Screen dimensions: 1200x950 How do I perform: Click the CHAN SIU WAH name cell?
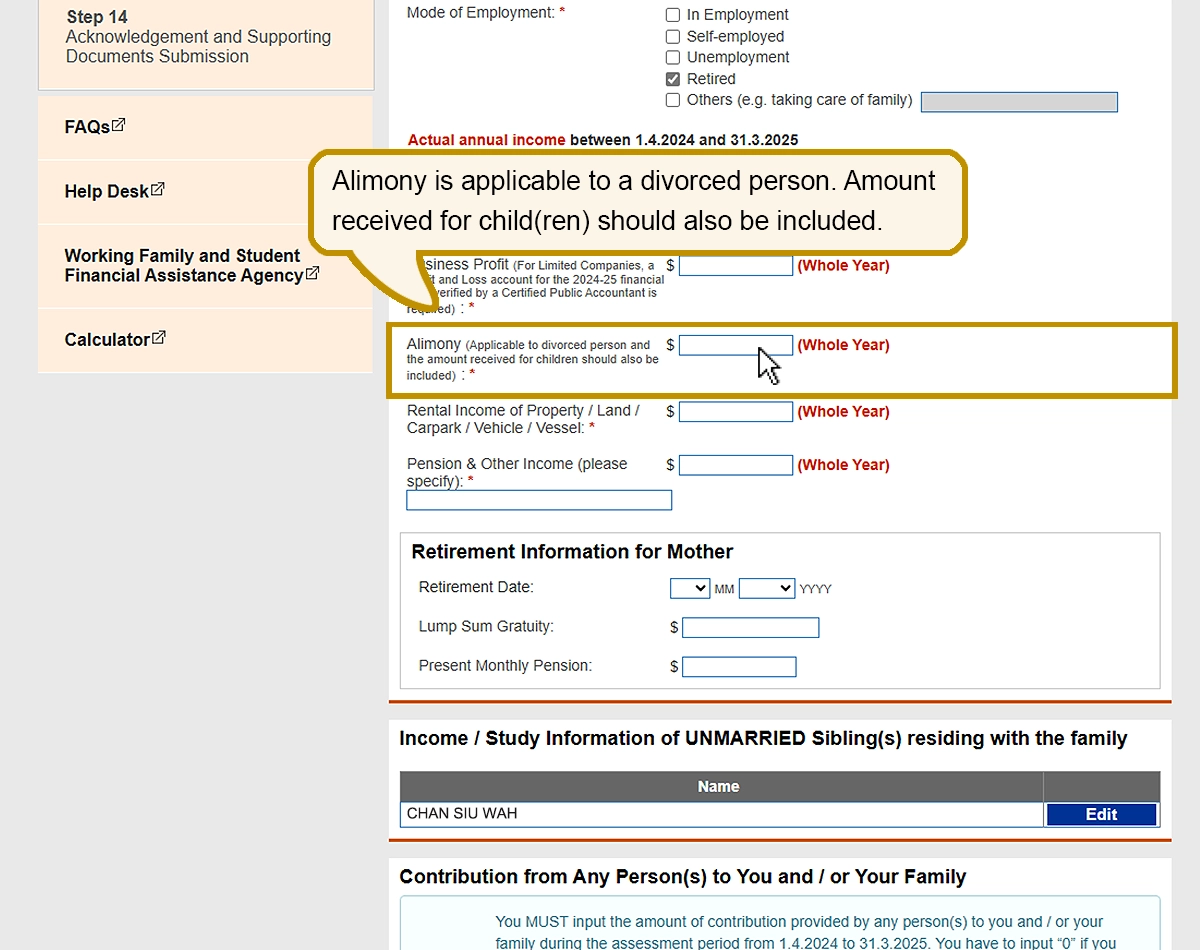pyautogui.click(x=721, y=814)
